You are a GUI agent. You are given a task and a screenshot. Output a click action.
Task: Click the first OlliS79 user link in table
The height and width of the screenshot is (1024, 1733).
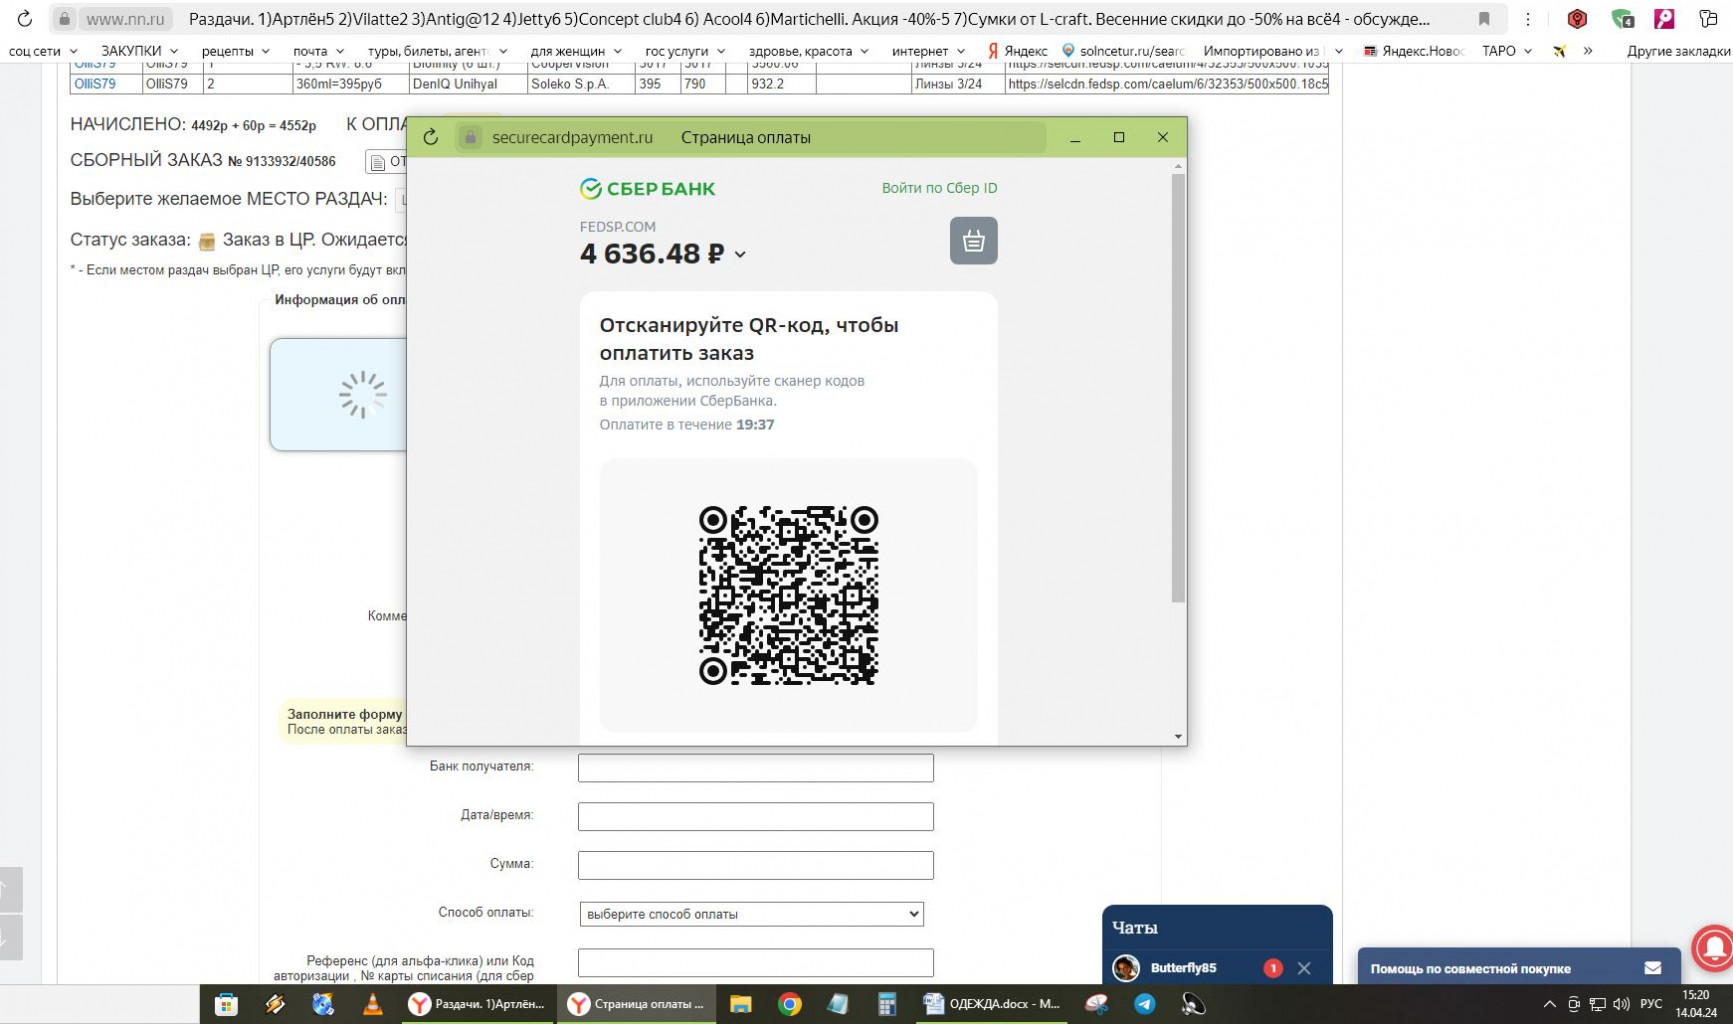point(95,65)
